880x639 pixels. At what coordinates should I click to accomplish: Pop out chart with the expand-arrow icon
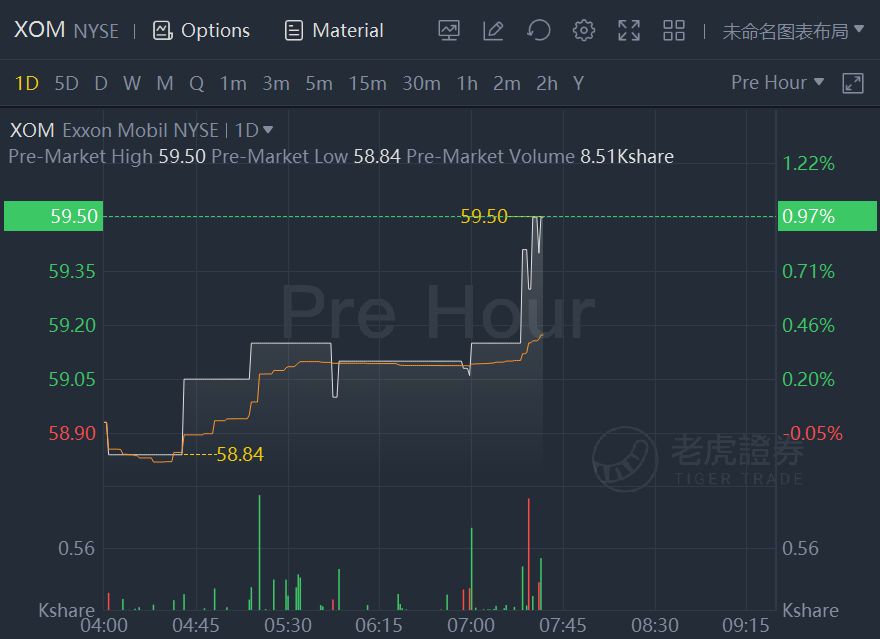tap(852, 83)
